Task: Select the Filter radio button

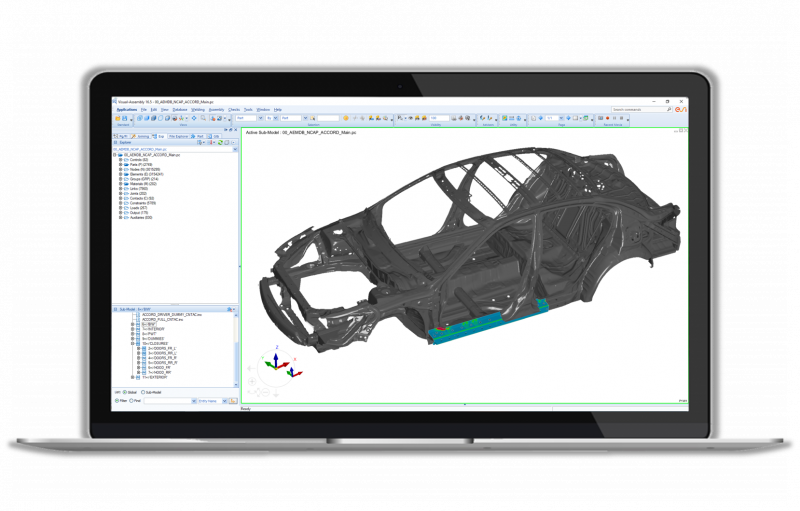Action: click(117, 401)
